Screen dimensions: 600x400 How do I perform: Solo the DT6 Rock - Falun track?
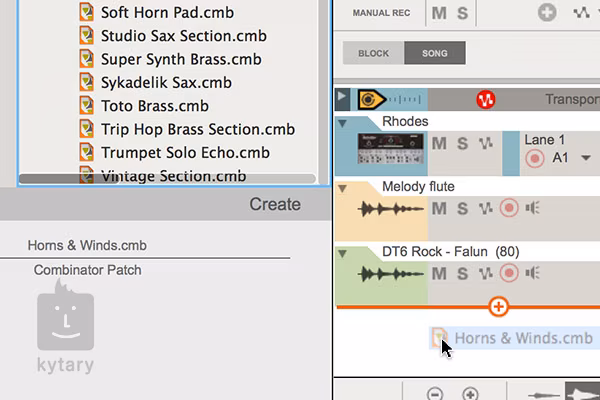click(x=463, y=273)
